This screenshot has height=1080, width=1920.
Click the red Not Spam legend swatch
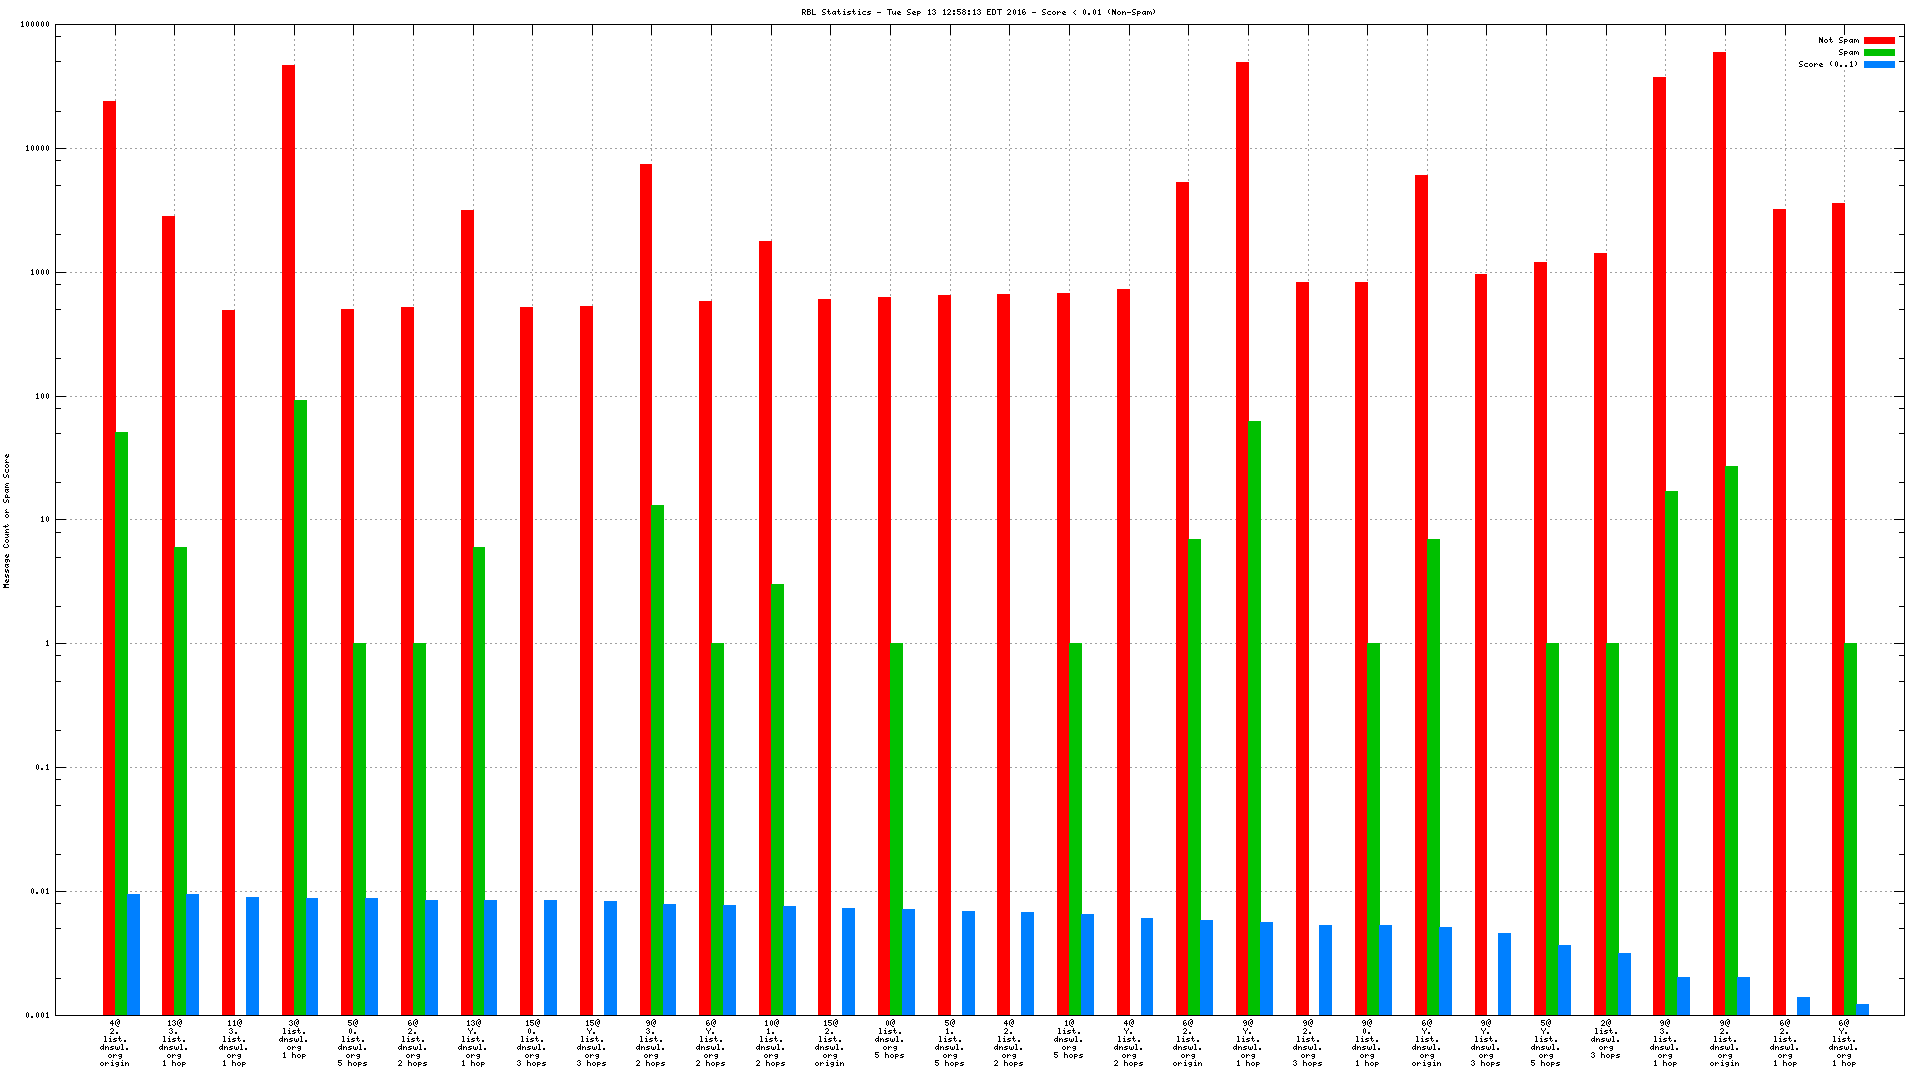[x=1879, y=41]
